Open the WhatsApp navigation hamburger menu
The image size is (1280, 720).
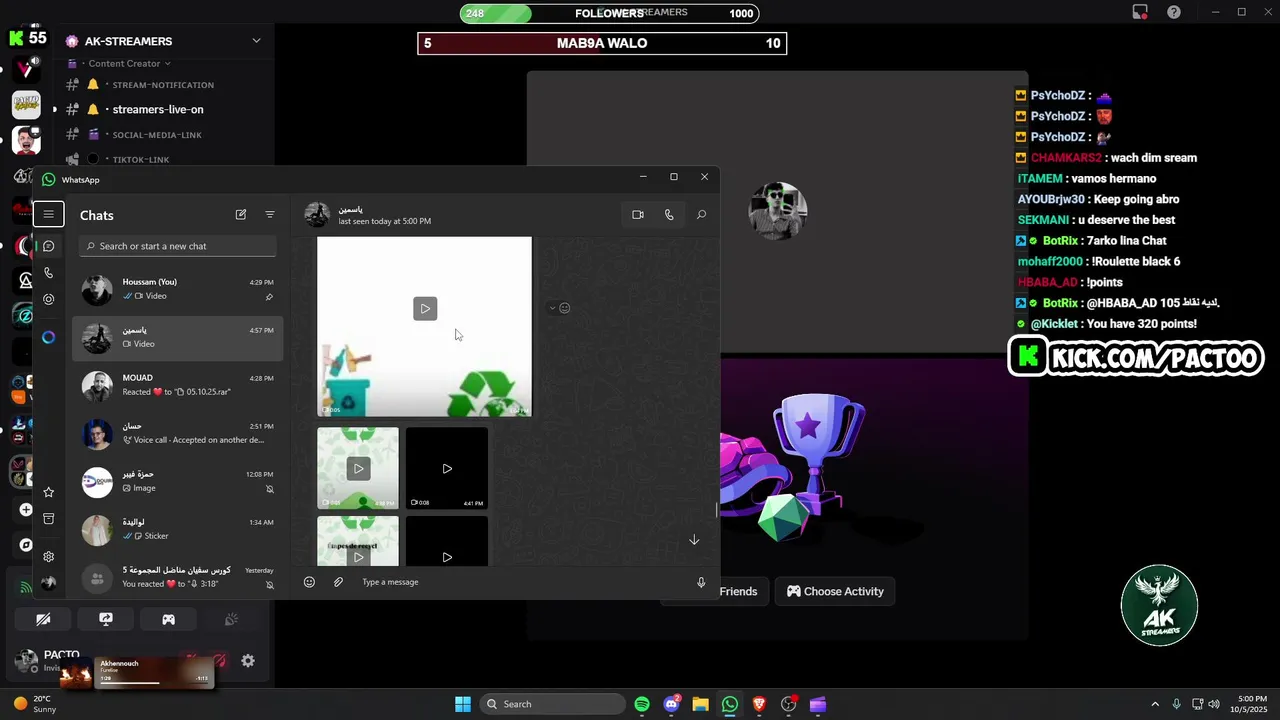[x=48, y=214]
